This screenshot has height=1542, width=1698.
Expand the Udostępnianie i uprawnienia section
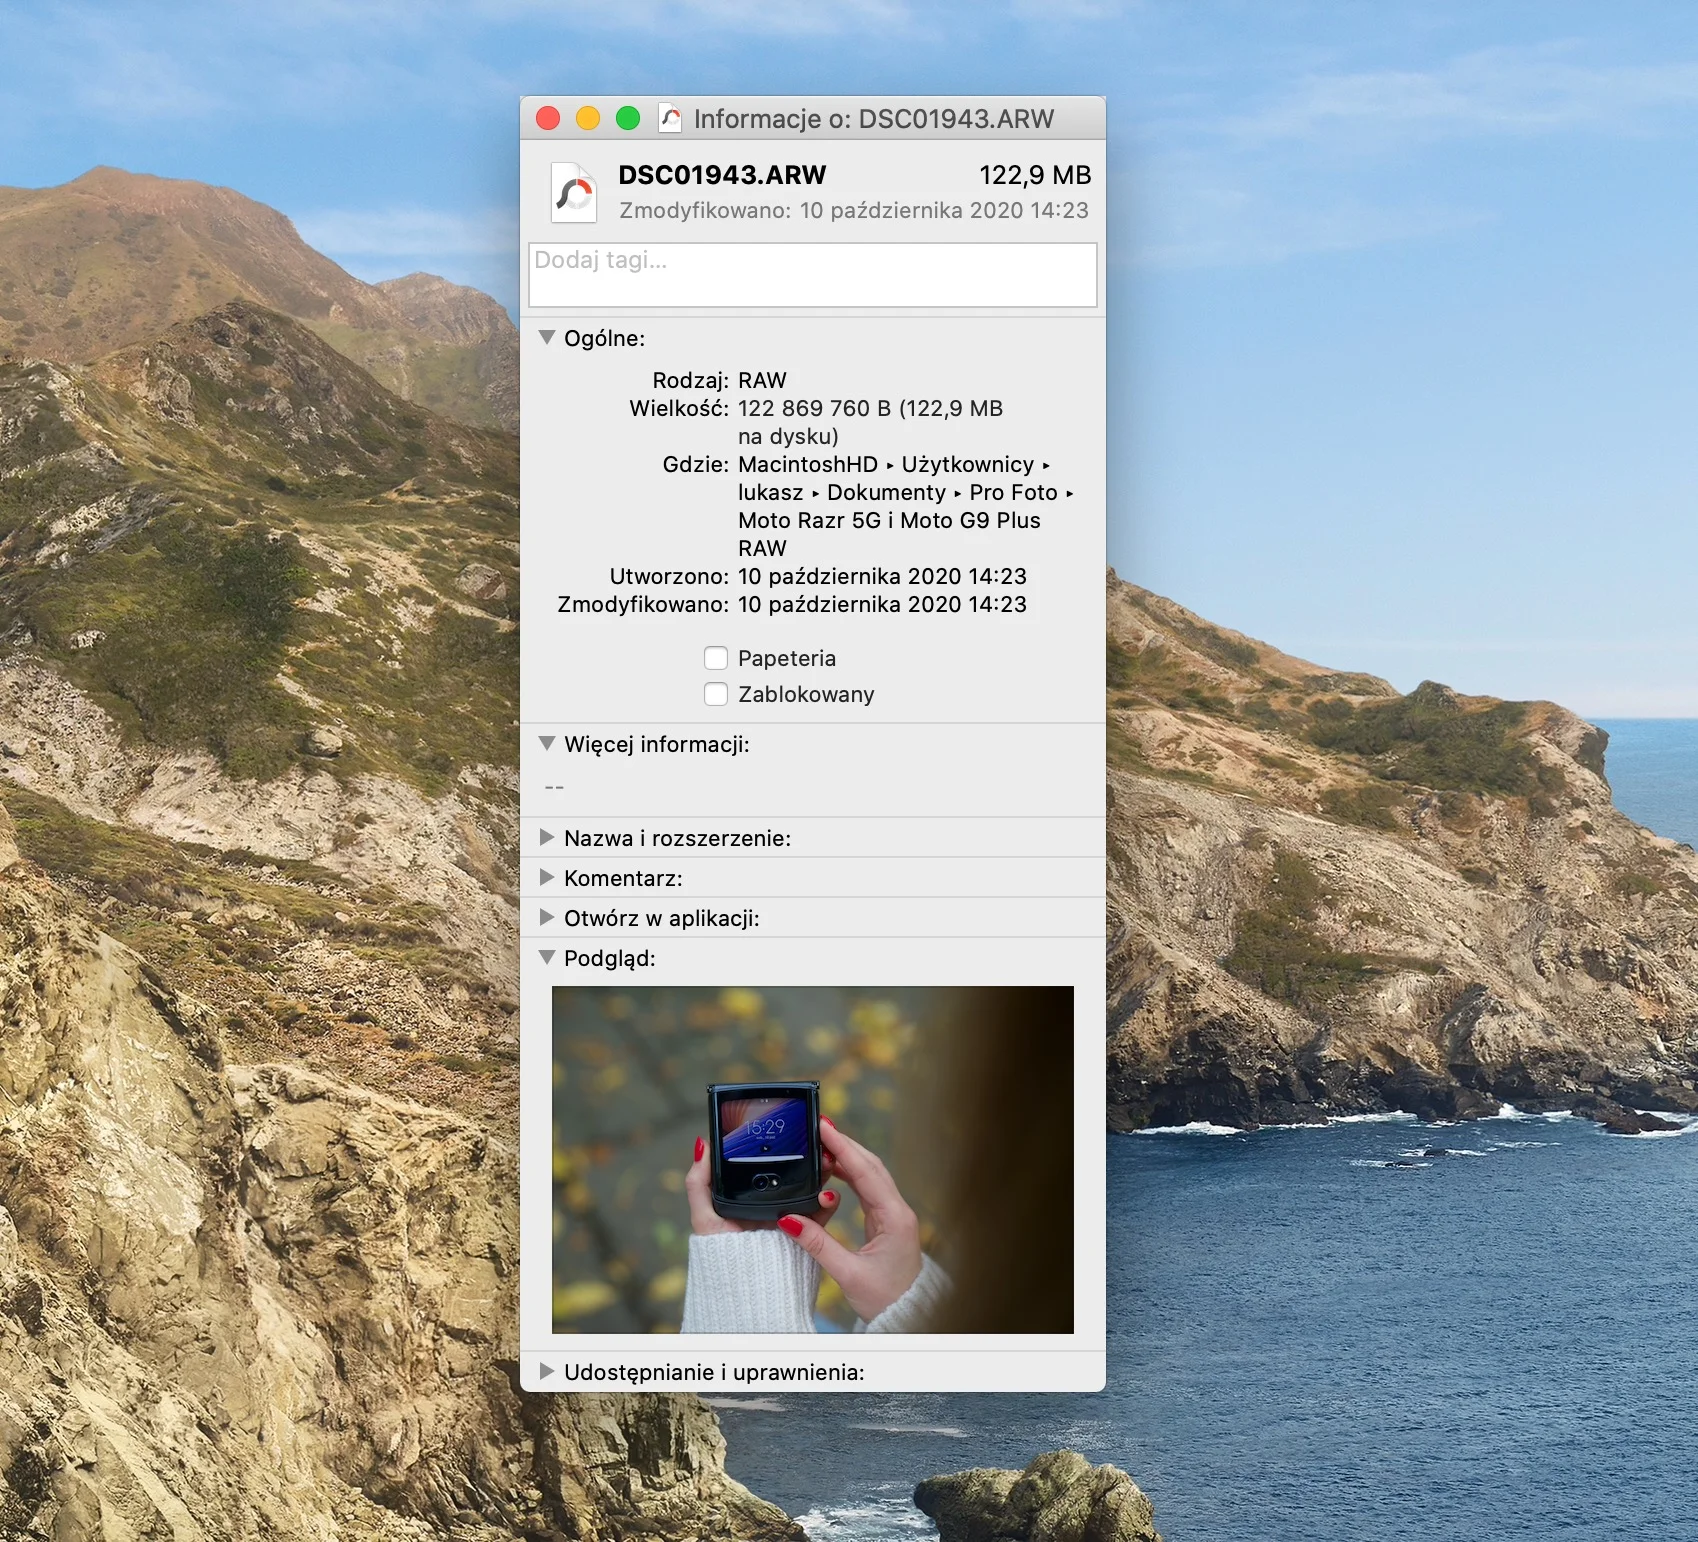[x=547, y=1371]
